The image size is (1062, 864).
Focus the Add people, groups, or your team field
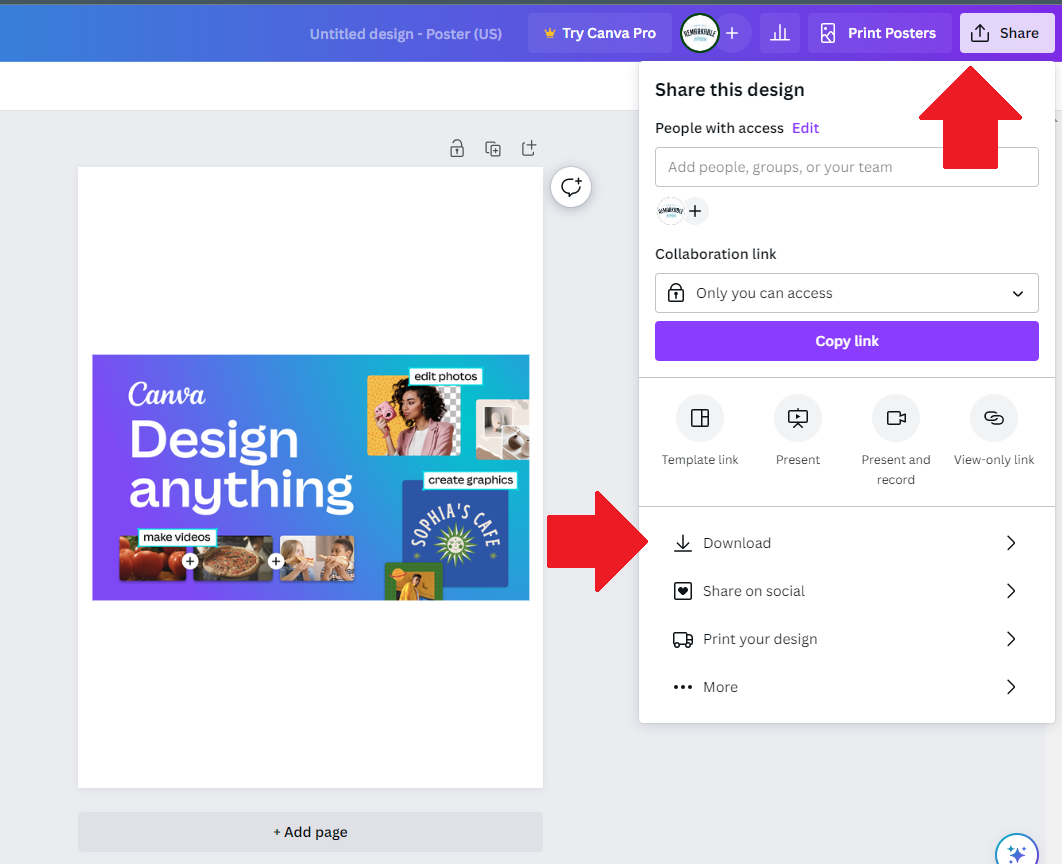[847, 167]
